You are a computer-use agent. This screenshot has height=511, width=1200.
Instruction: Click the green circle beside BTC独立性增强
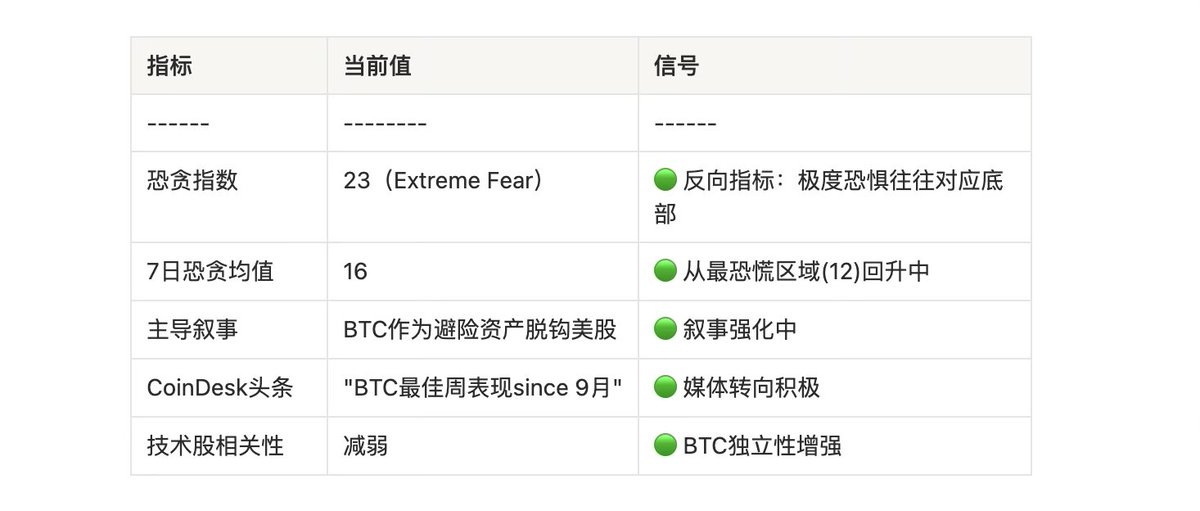tap(665, 445)
